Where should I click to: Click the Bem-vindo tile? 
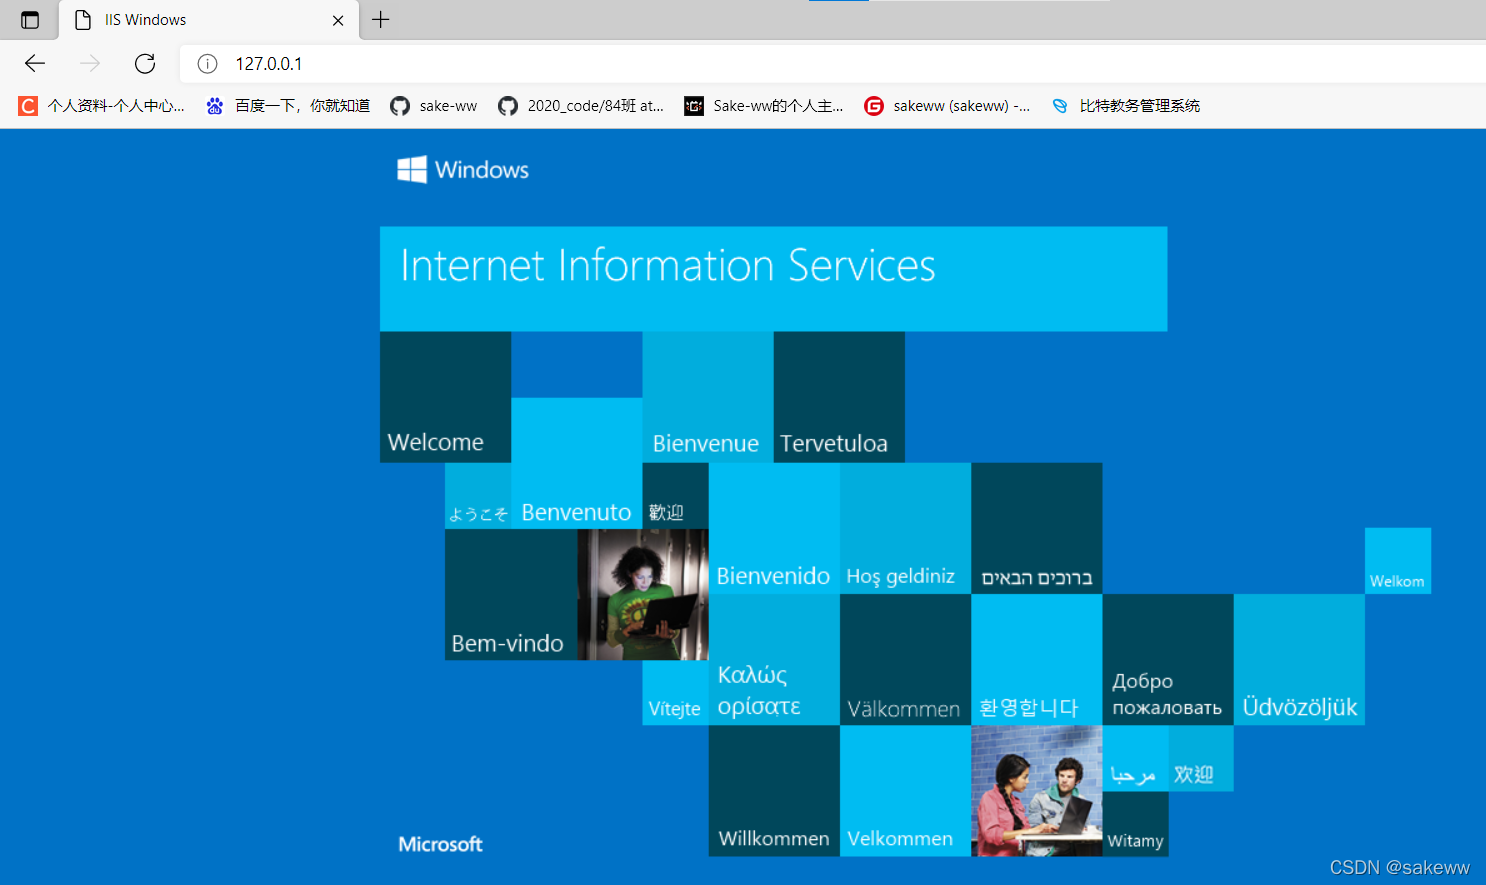coord(511,595)
